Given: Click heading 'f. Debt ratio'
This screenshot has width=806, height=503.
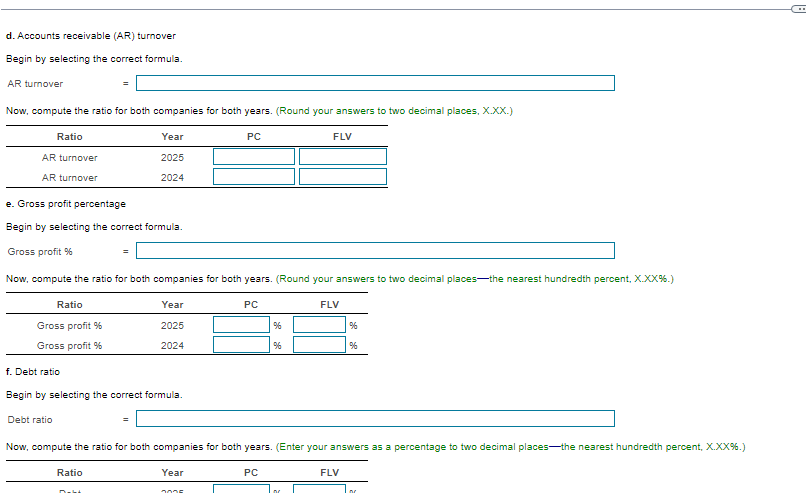Looking at the screenshot, I should 33,372.
